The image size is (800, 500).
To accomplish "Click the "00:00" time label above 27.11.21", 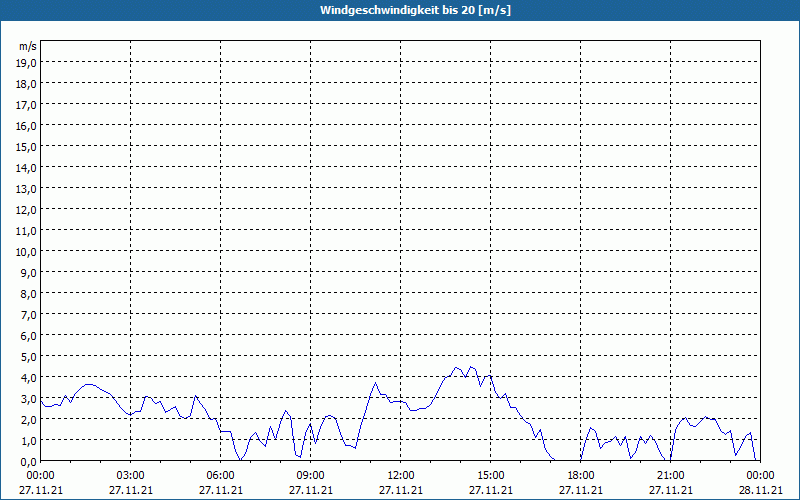I will (41, 476).
